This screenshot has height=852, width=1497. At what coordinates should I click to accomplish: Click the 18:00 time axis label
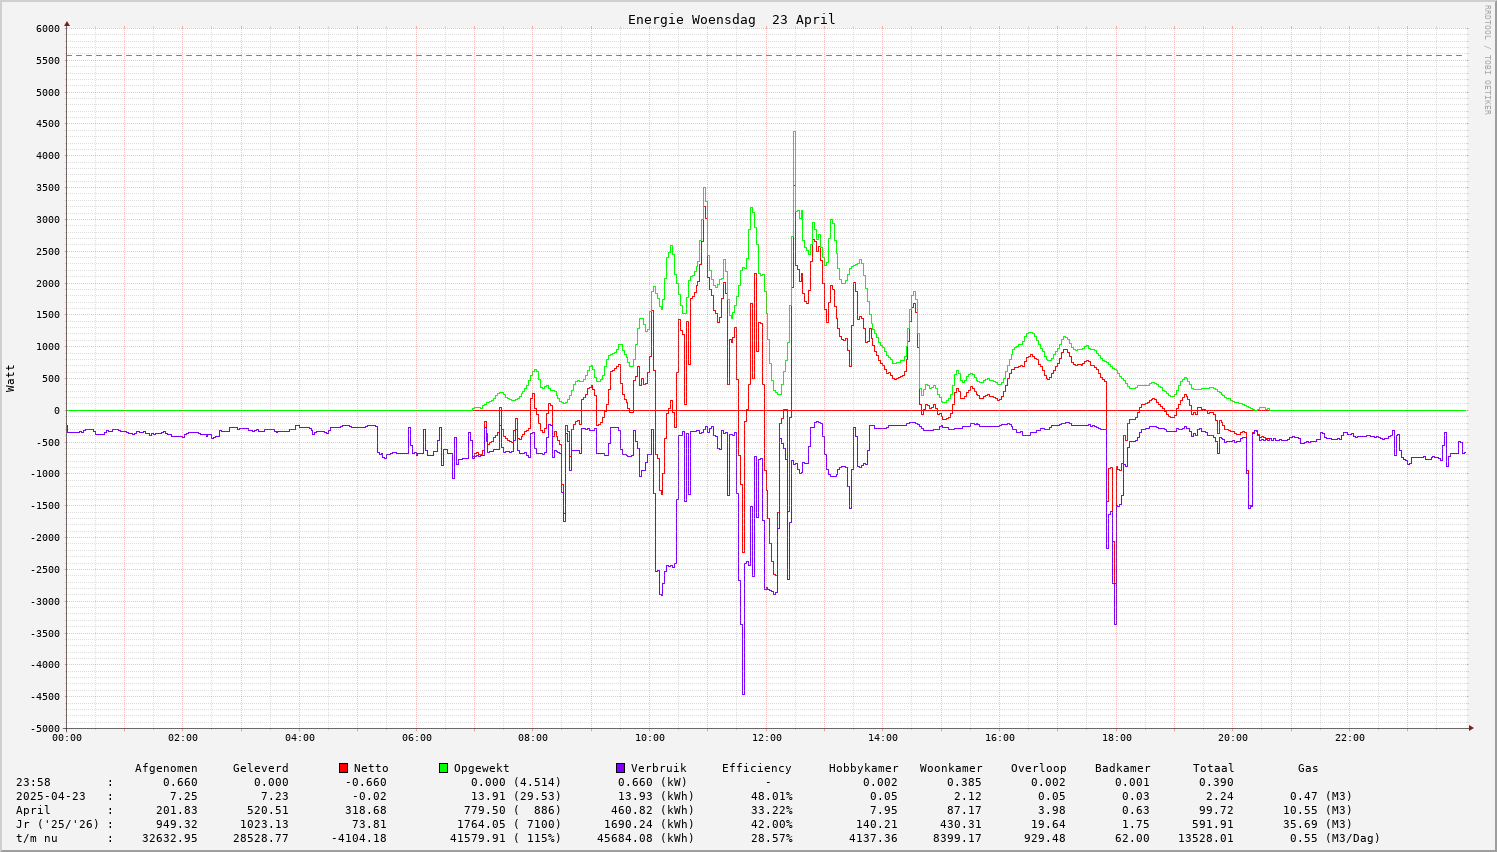click(x=1116, y=738)
